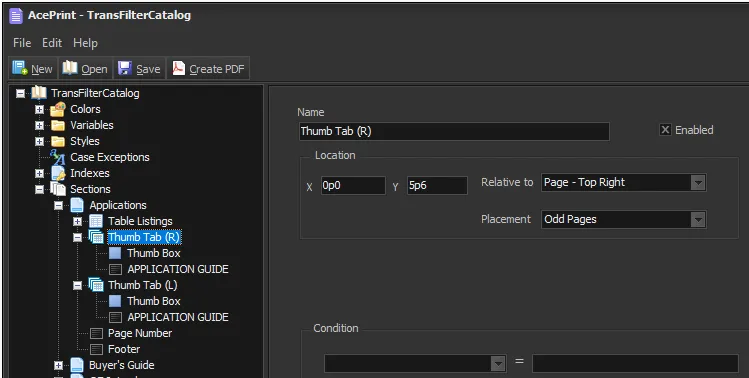The image size is (749, 378).
Task: Collapse the Sections tree node
Action: point(39,189)
